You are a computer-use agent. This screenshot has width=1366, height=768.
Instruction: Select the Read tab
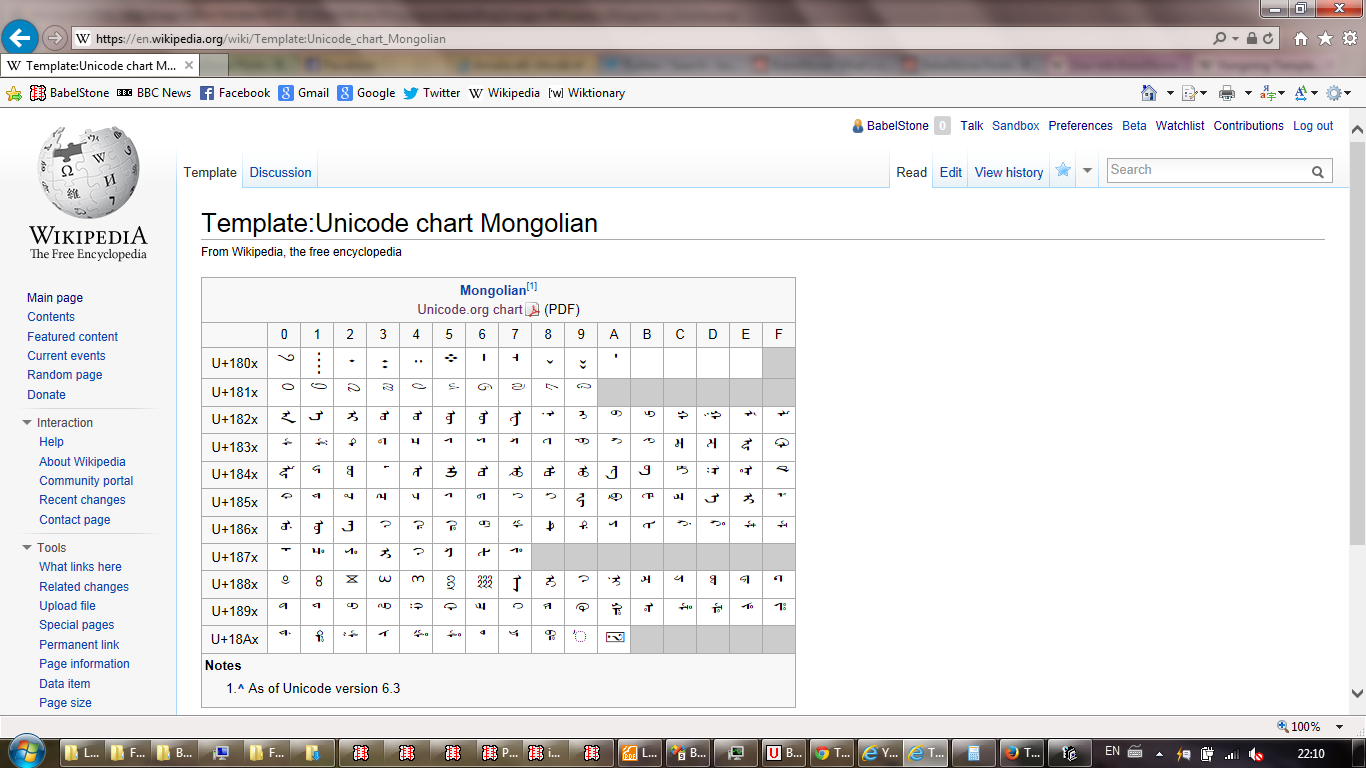[x=912, y=173]
